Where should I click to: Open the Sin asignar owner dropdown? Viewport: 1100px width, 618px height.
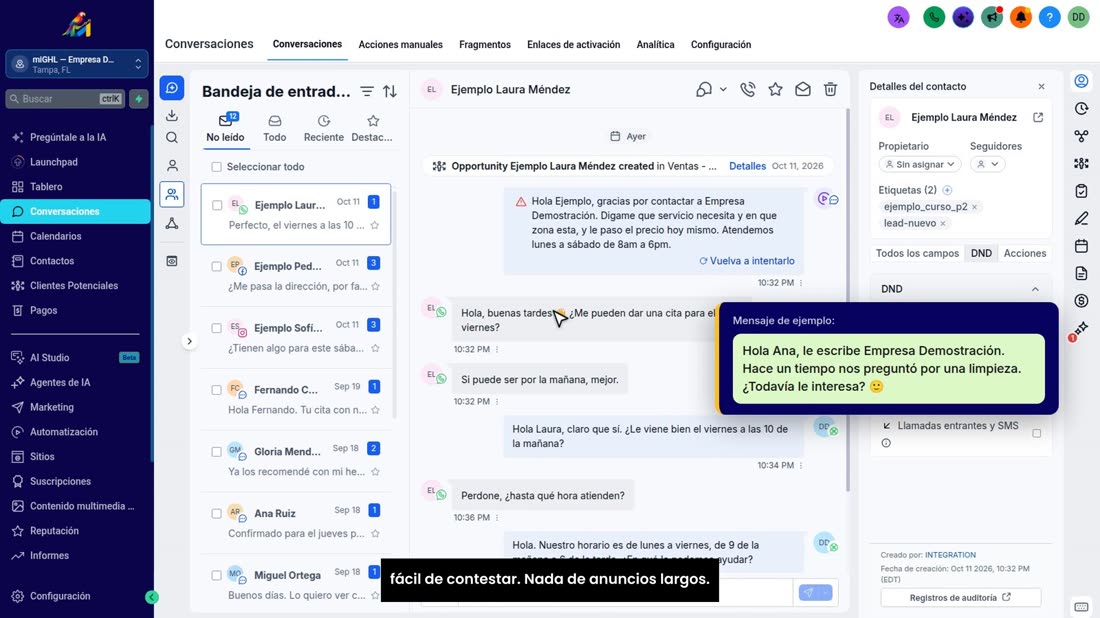point(919,164)
